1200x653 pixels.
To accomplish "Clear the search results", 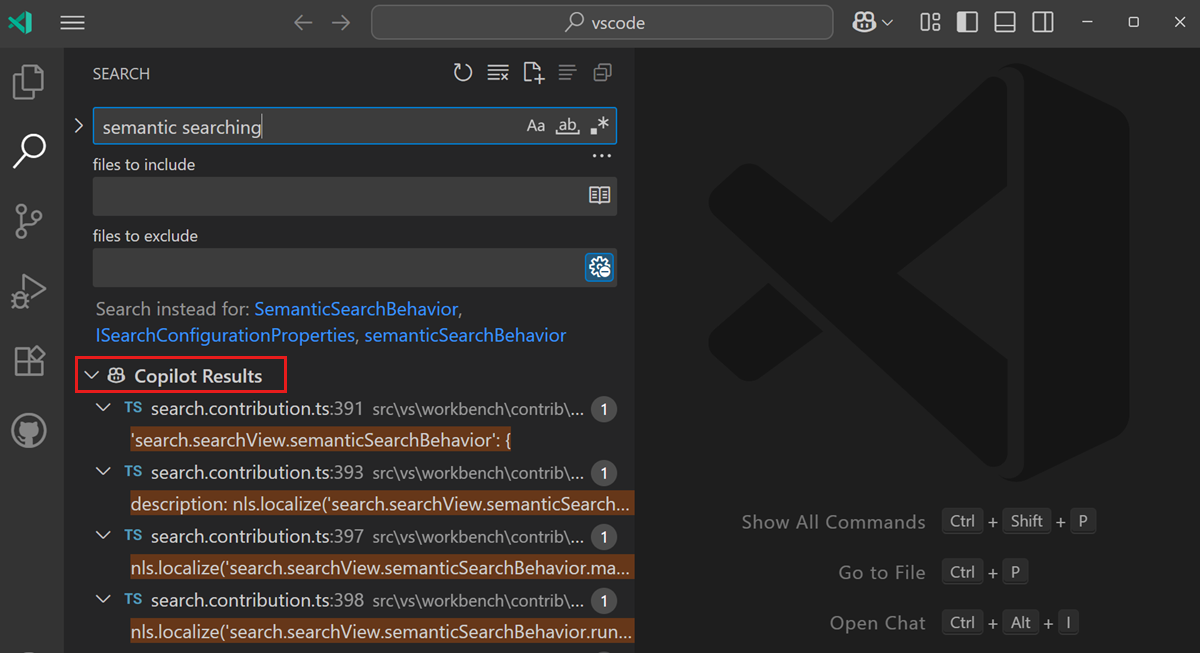I will pyautogui.click(x=498, y=73).
